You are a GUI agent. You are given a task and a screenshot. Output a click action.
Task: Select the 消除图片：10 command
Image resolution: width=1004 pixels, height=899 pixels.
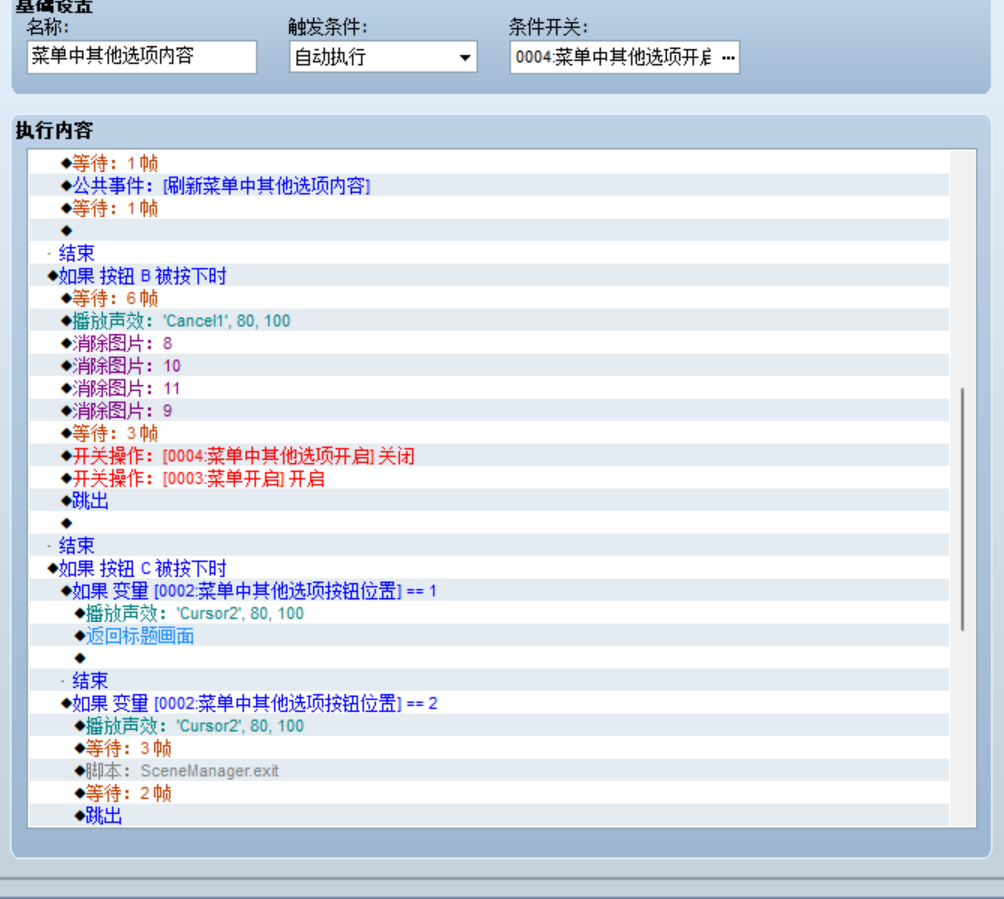[x=489, y=366]
